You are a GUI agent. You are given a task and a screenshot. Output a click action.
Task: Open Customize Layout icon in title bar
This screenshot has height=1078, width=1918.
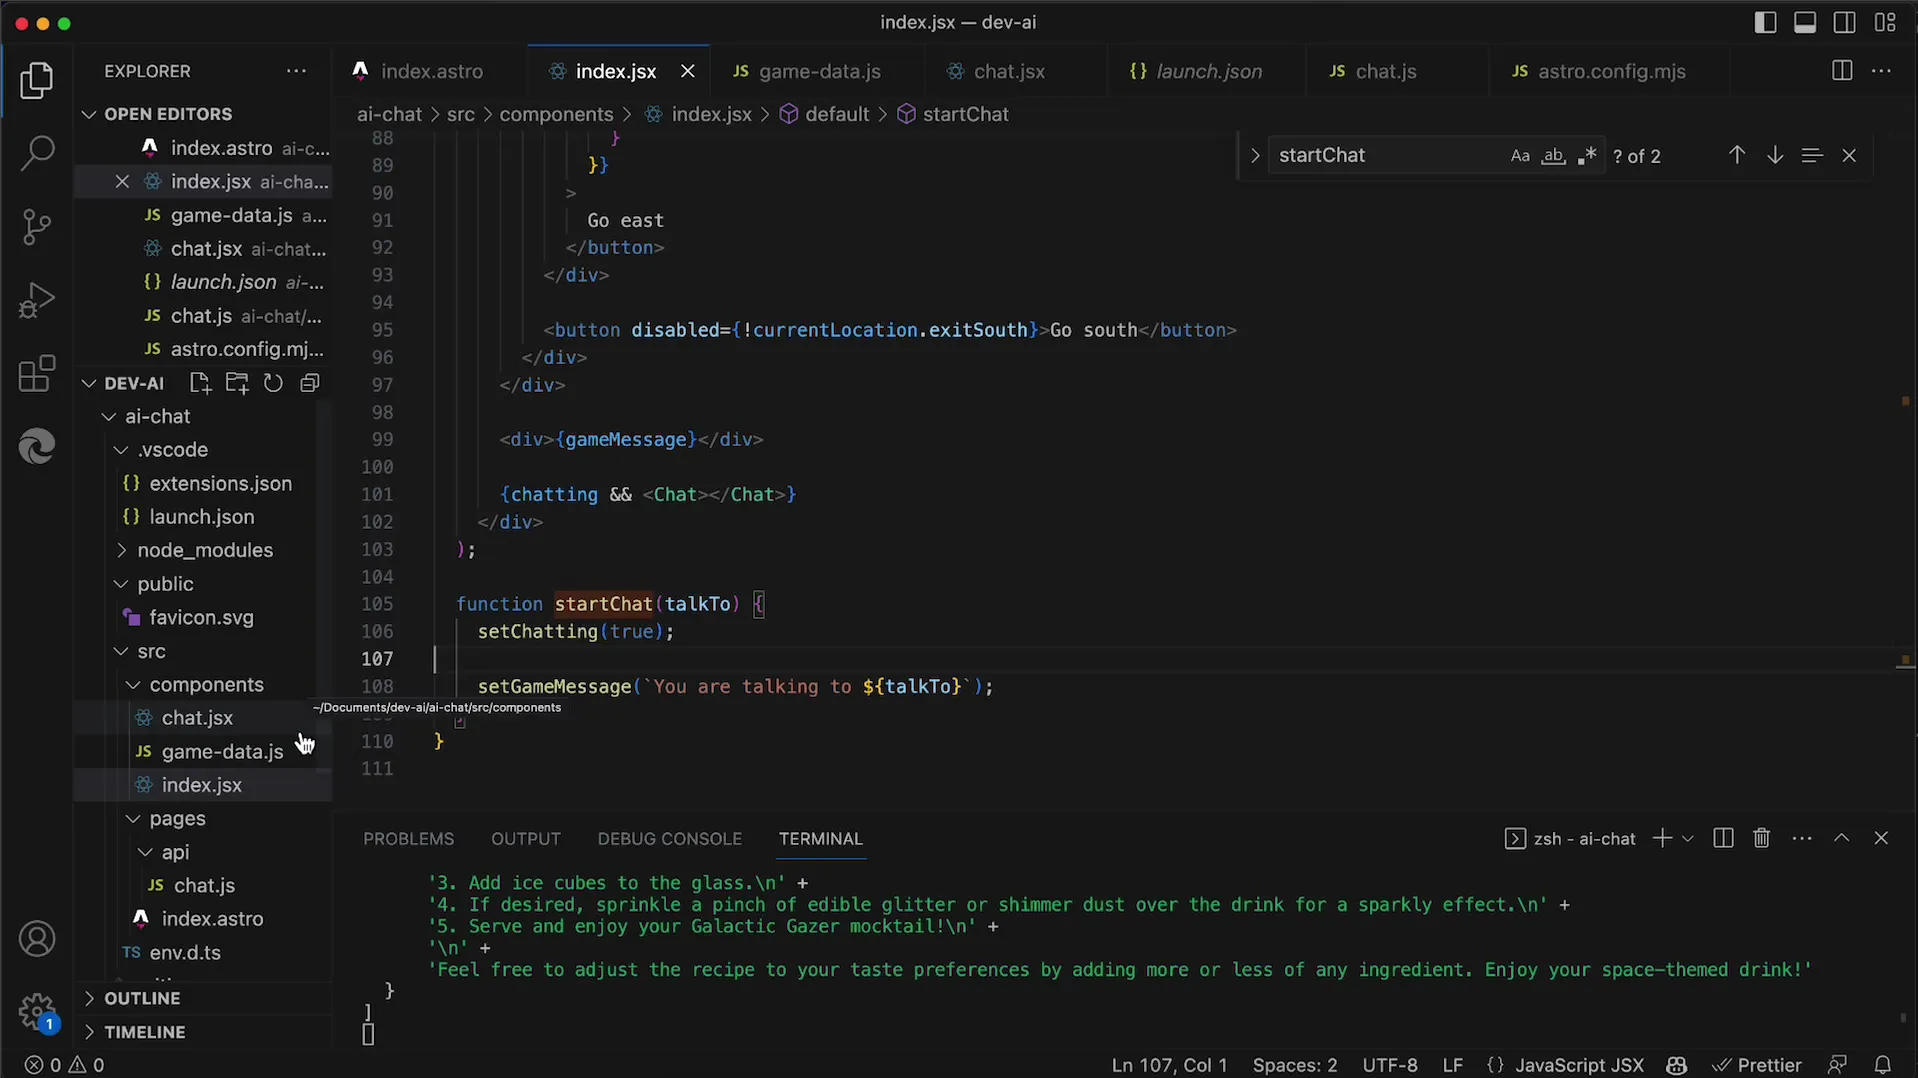pos(1885,22)
